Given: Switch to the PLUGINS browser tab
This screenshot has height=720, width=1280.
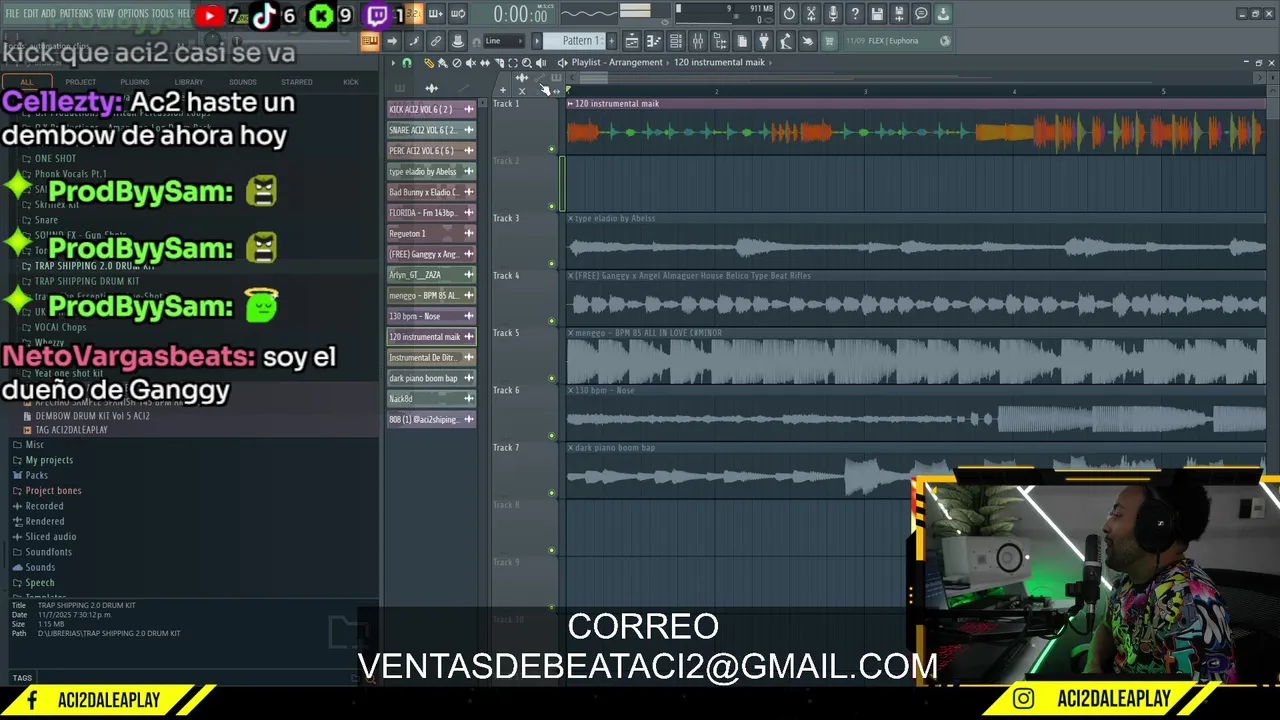Looking at the screenshot, I should 135,82.
